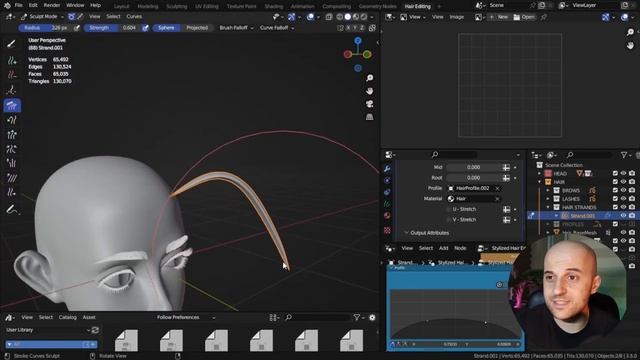Open the Curve Falloff dropdown
The height and width of the screenshot is (360, 640).
(277, 28)
